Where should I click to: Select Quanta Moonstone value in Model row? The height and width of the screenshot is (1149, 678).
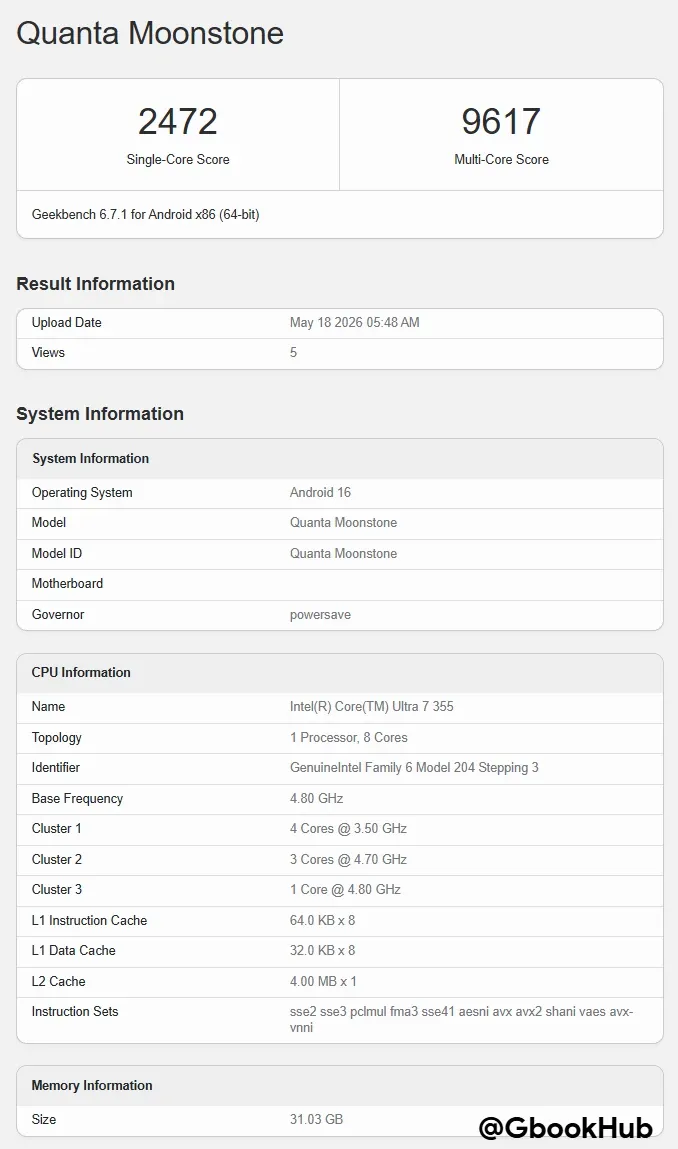[343, 522]
